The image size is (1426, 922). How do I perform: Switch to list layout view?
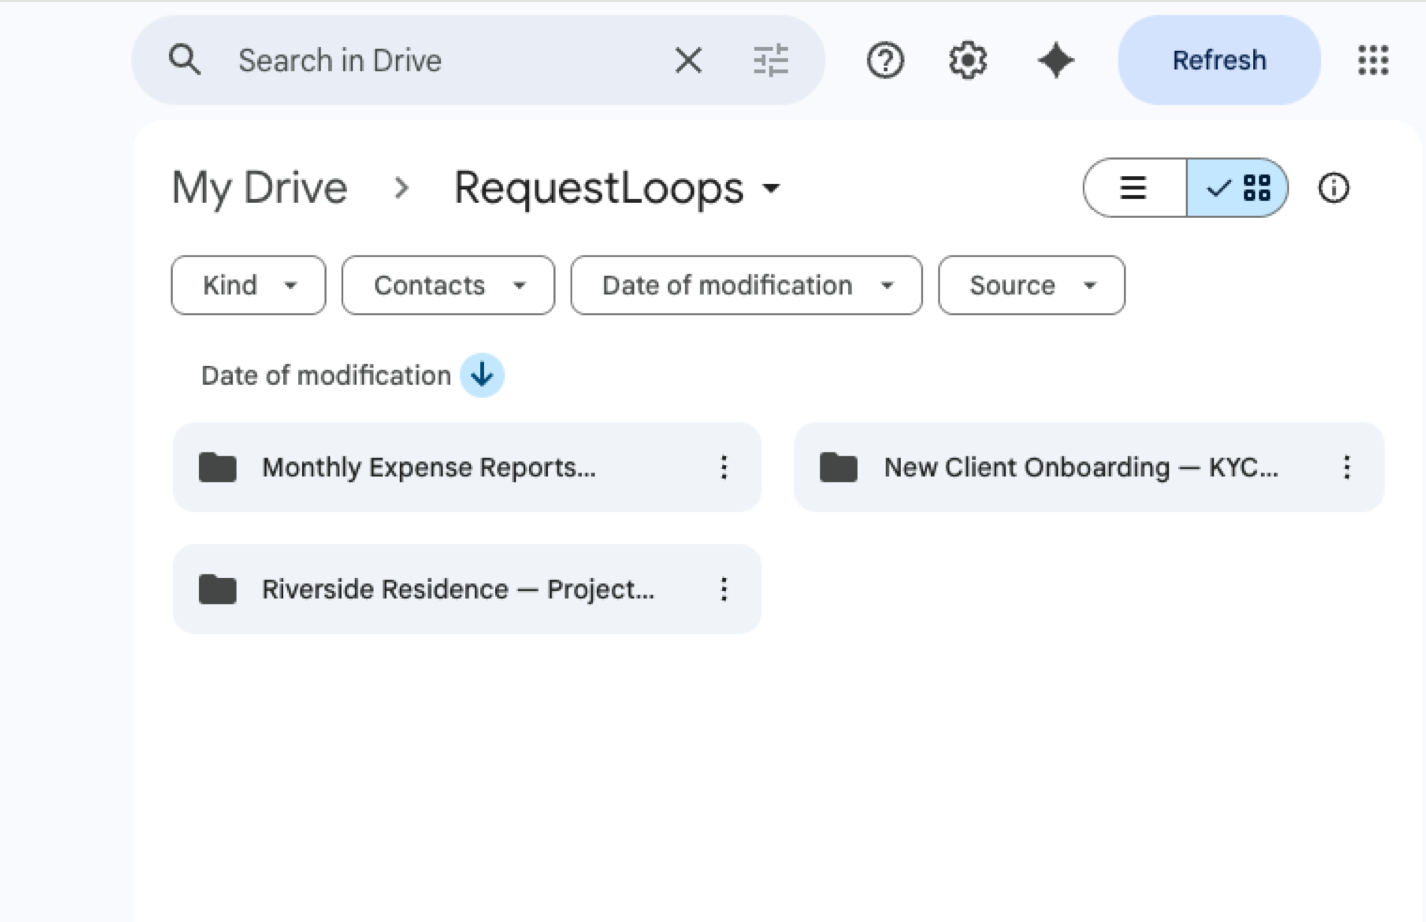click(1134, 188)
